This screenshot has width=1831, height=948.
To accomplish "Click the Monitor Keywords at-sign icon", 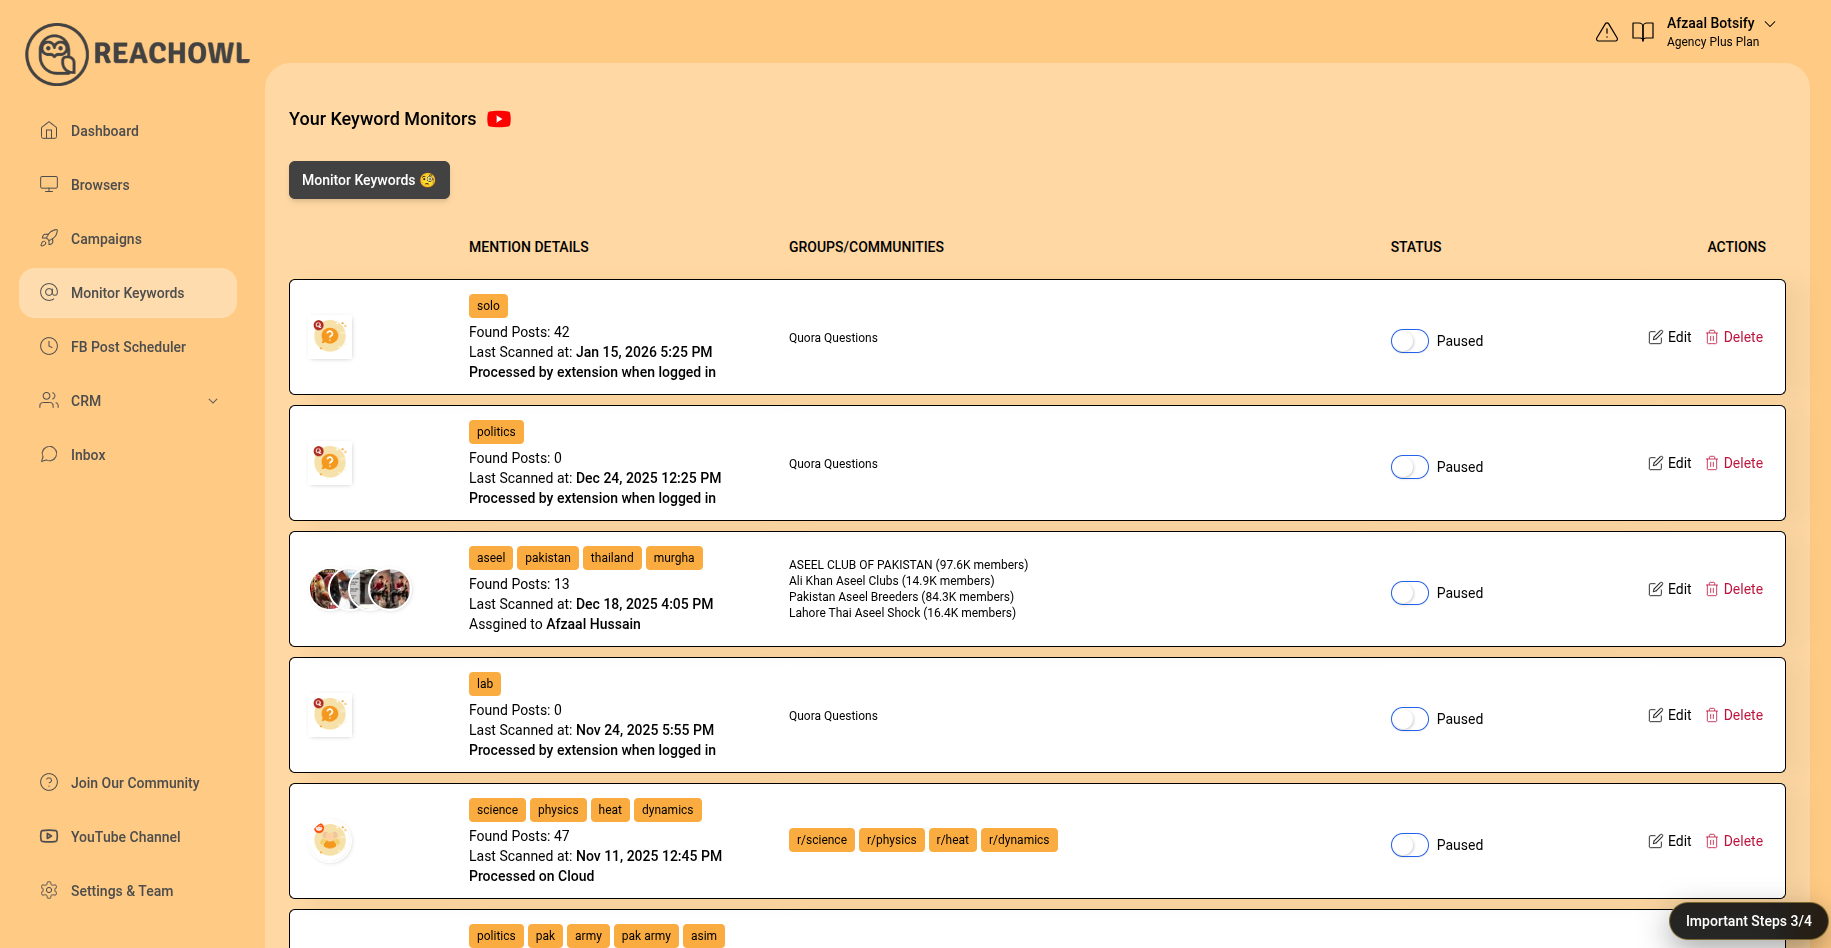I will pyautogui.click(x=49, y=292).
